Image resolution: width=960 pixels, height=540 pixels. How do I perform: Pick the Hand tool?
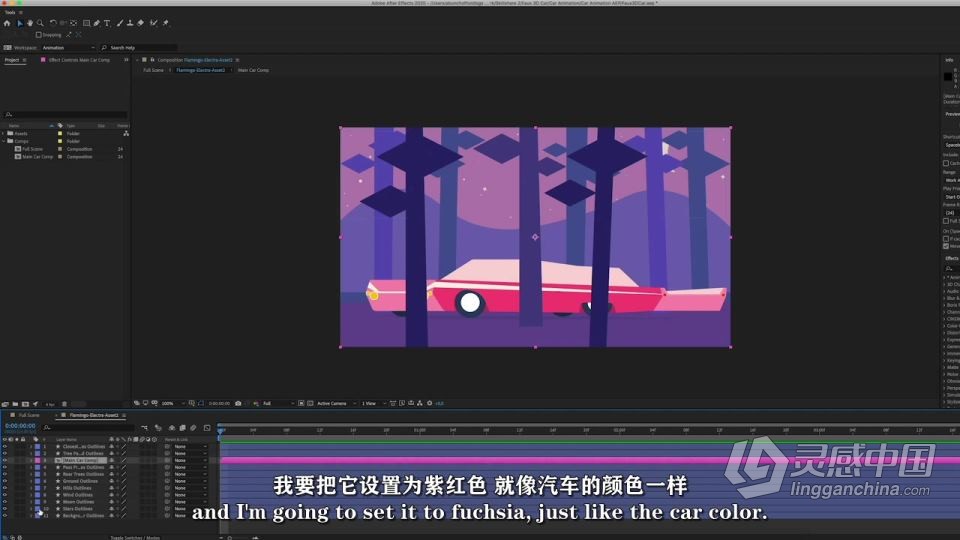tap(29, 23)
